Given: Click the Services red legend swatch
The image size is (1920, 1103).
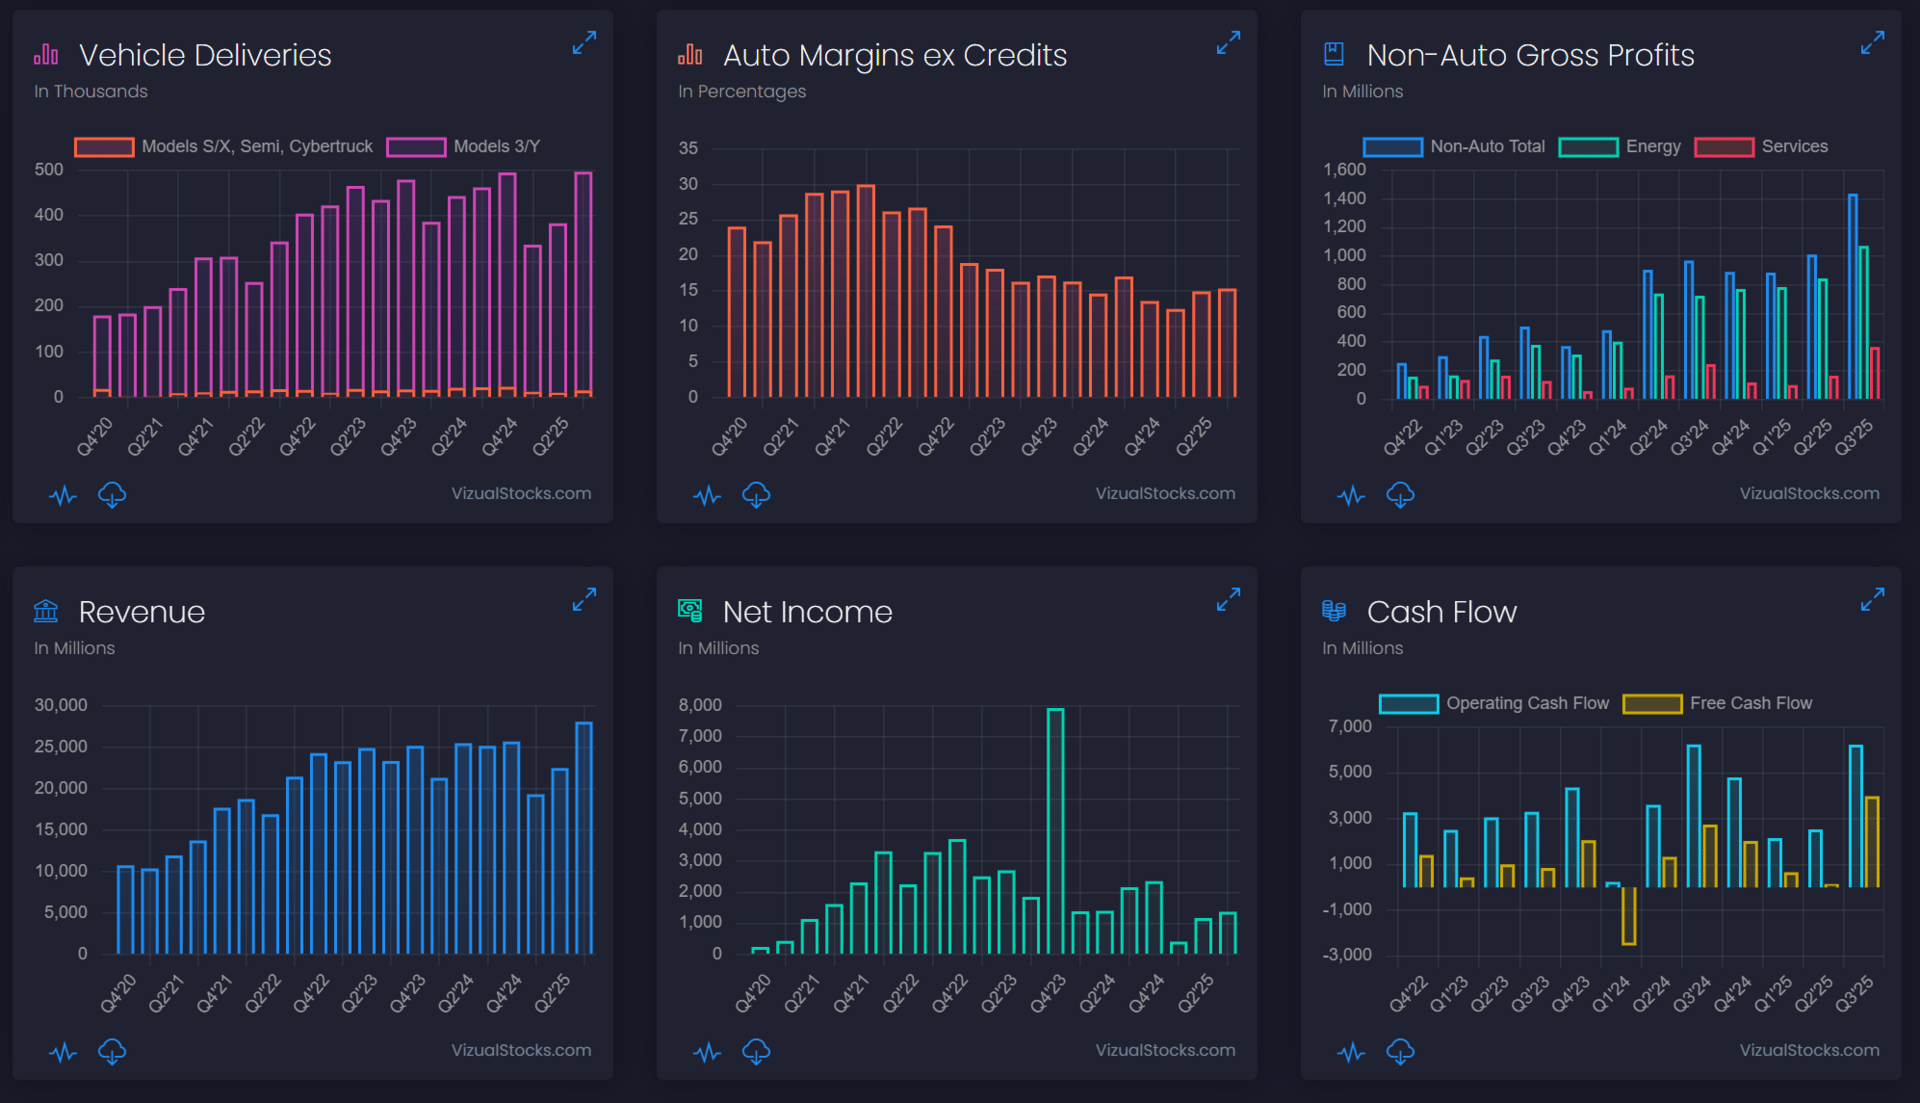Looking at the screenshot, I should [1724, 147].
